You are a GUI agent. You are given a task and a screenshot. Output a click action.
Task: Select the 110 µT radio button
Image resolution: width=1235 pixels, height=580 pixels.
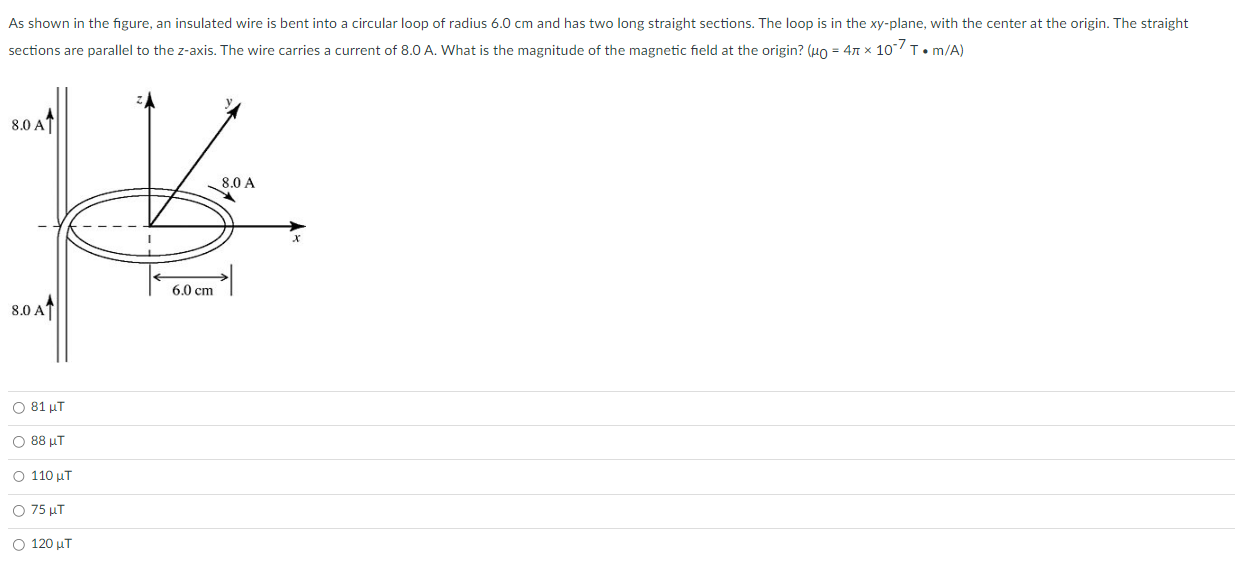pos(18,476)
